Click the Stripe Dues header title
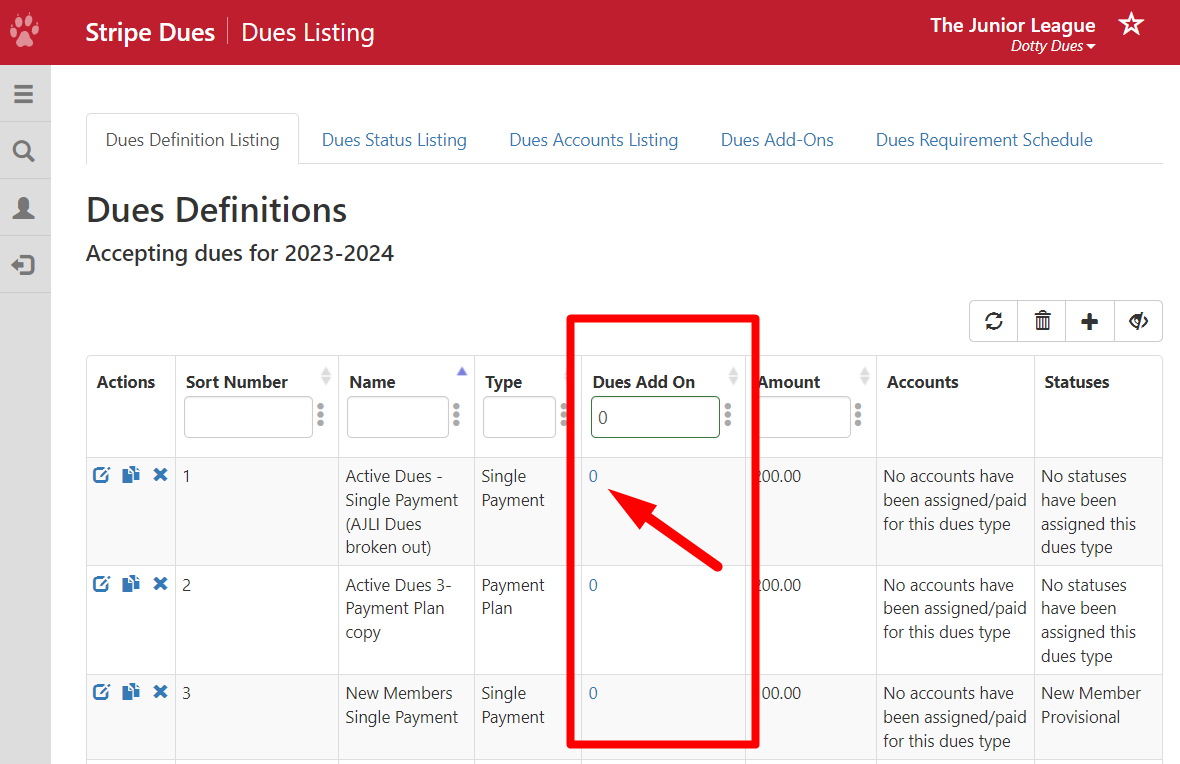 150,32
